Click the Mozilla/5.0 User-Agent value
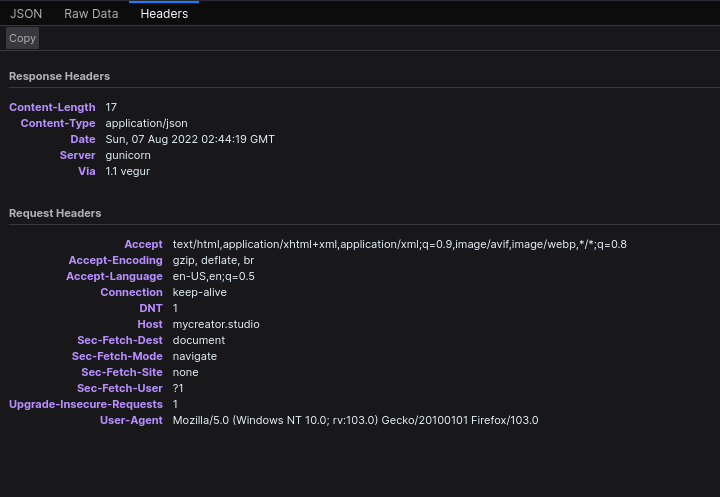The width and height of the screenshot is (720, 497). (355, 420)
